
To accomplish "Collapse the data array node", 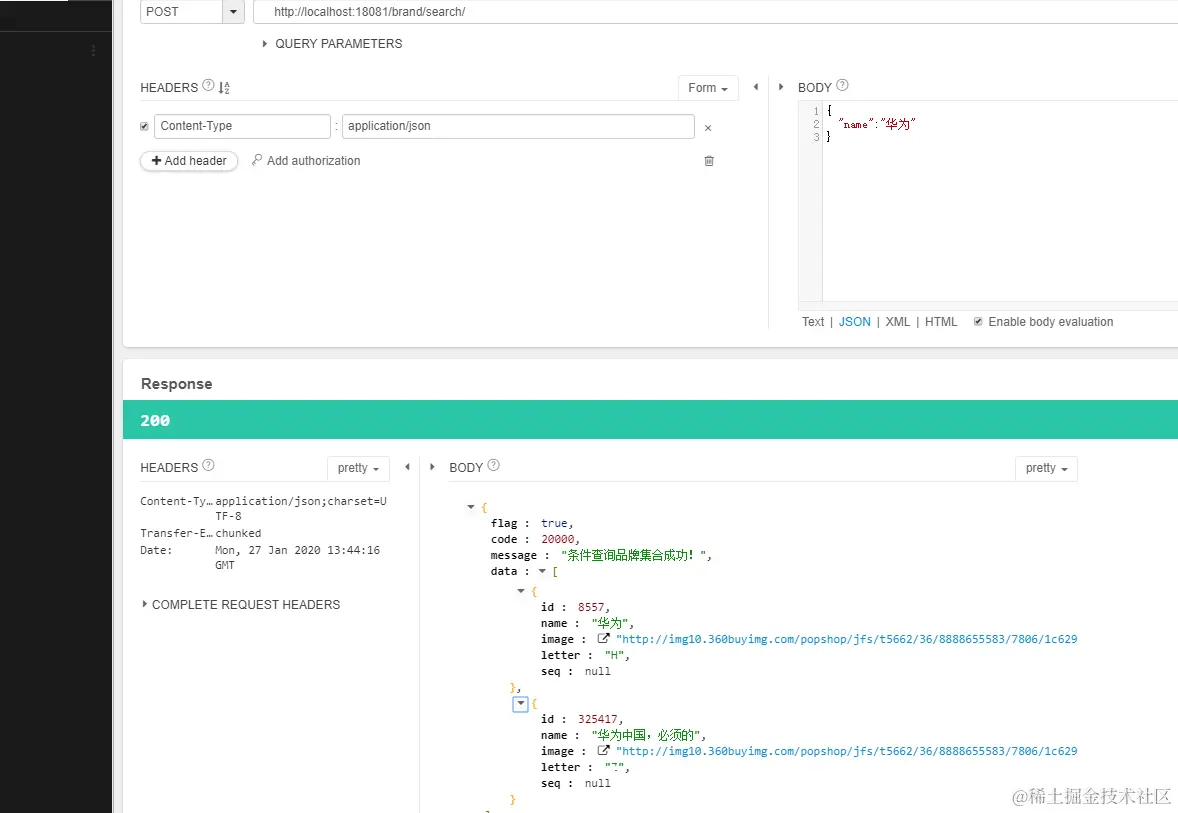I will pos(542,571).
